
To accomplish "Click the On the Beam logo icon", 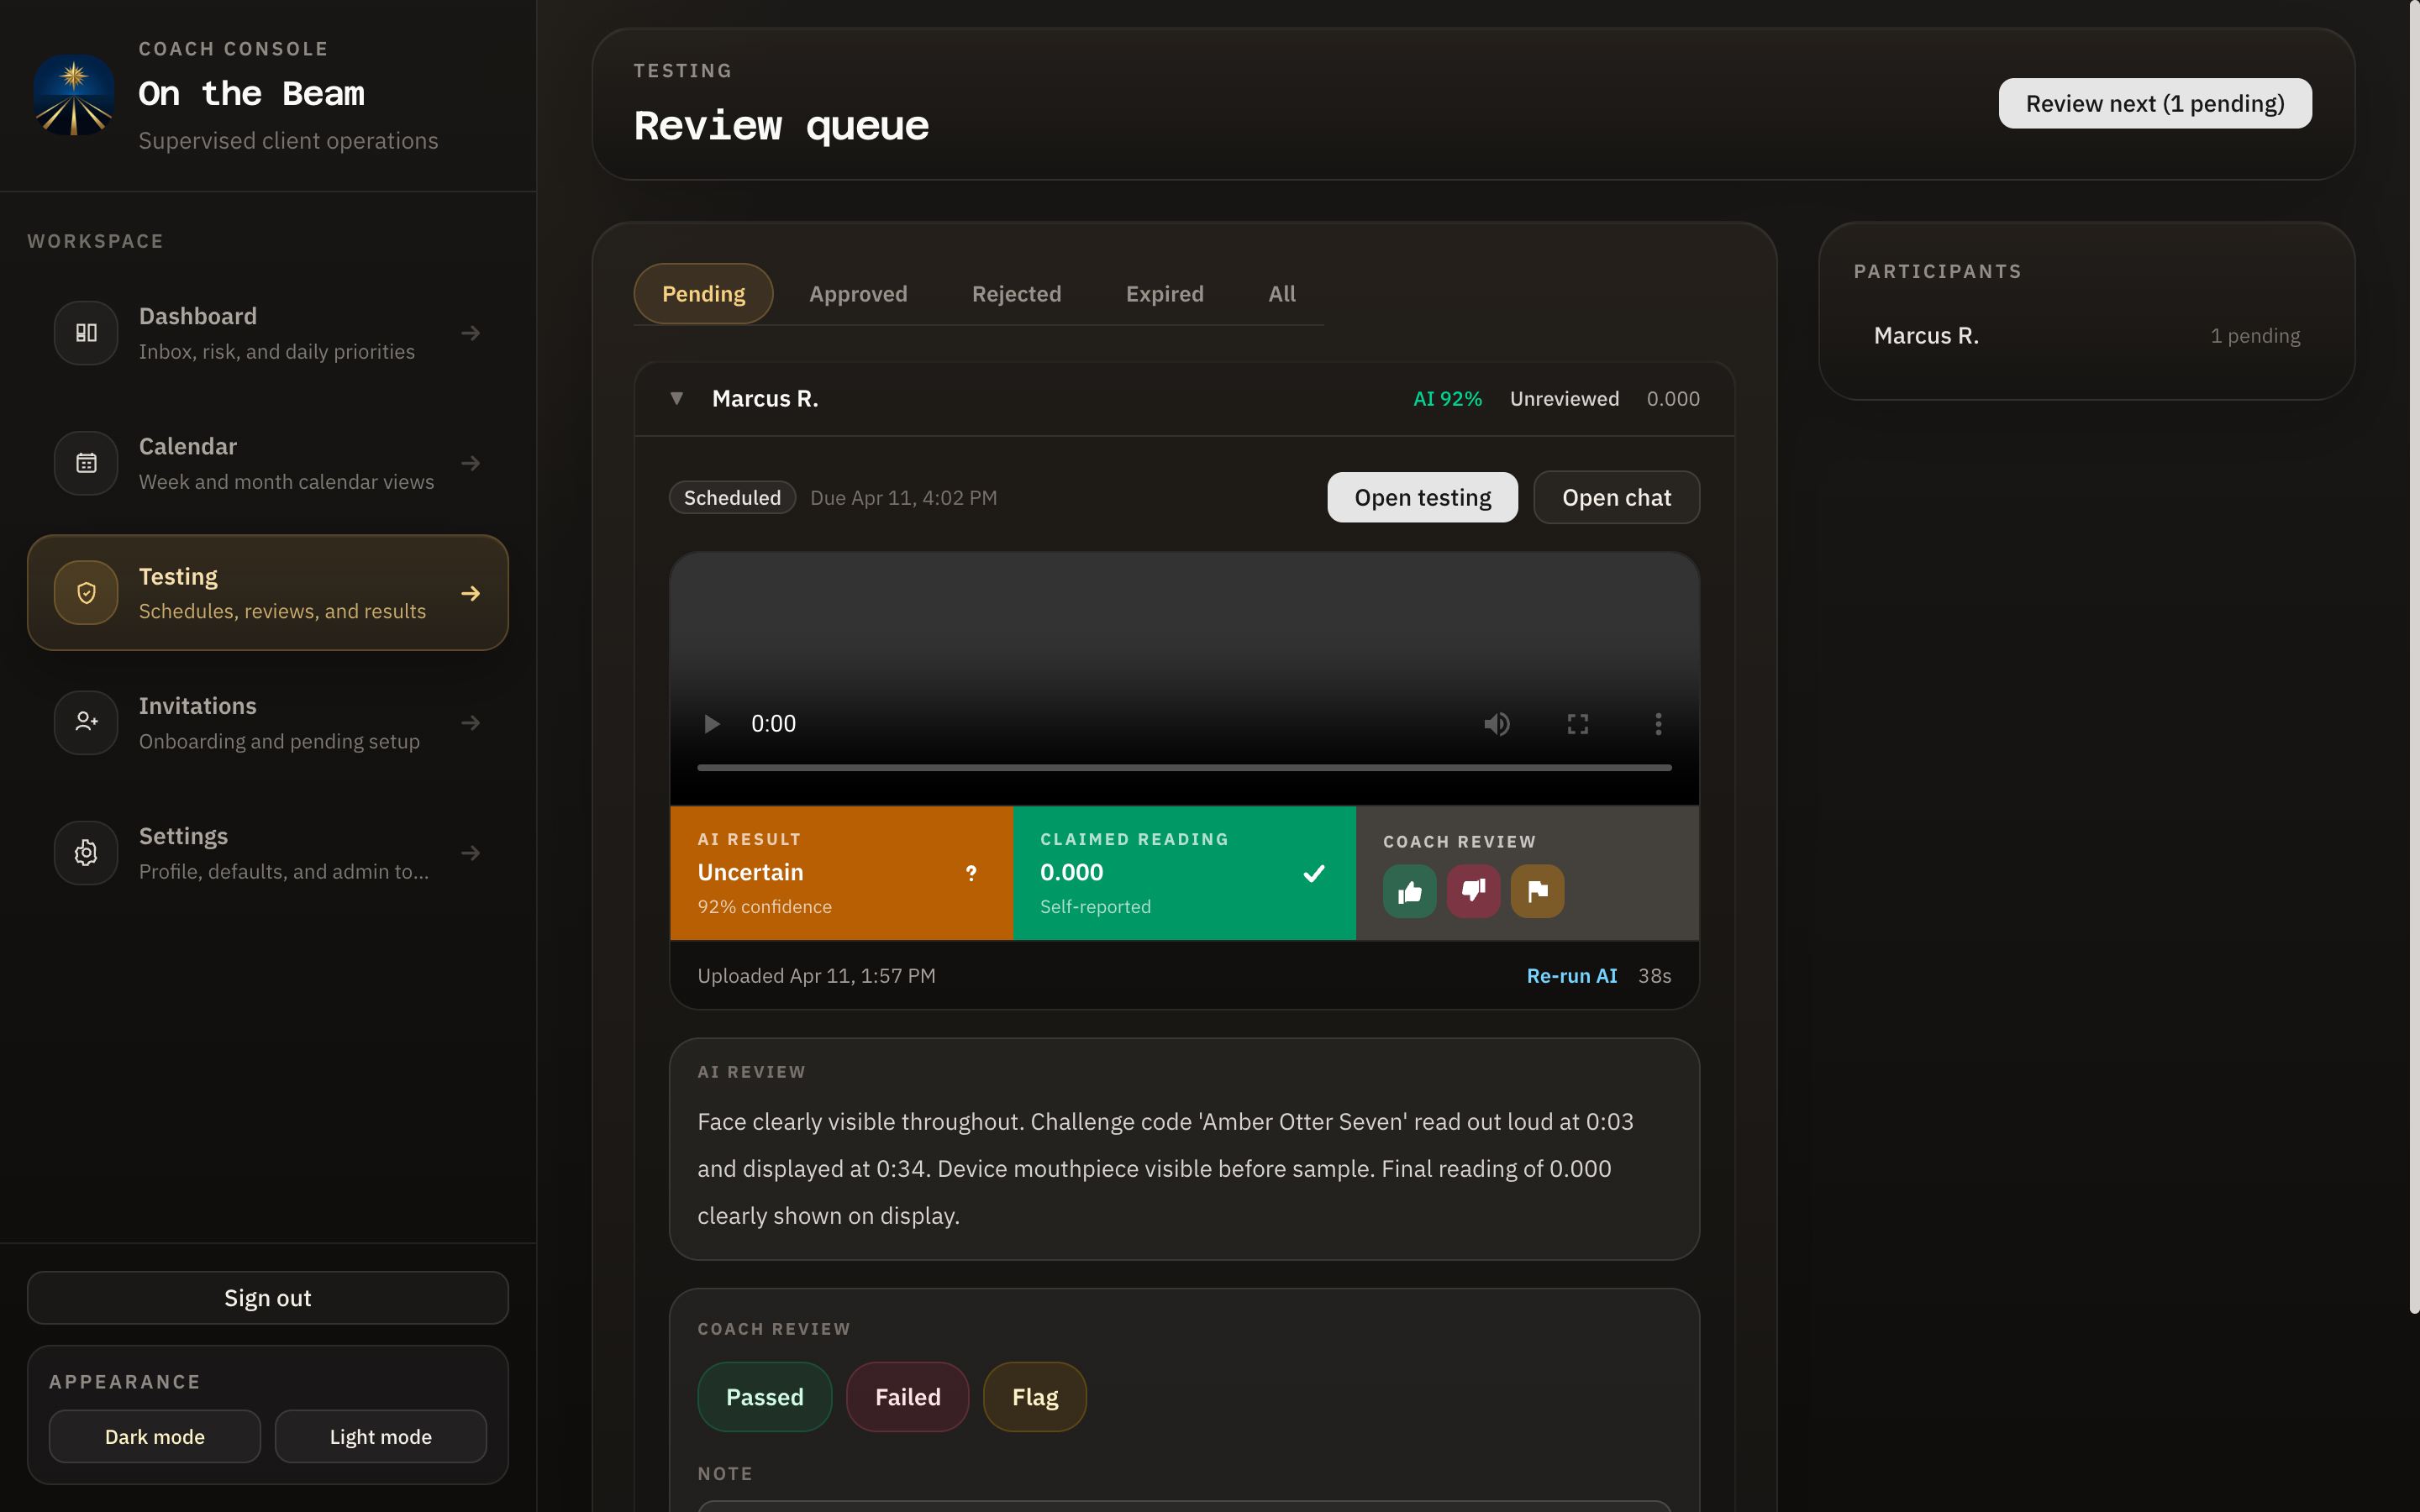I will pyautogui.click(x=74, y=95).
